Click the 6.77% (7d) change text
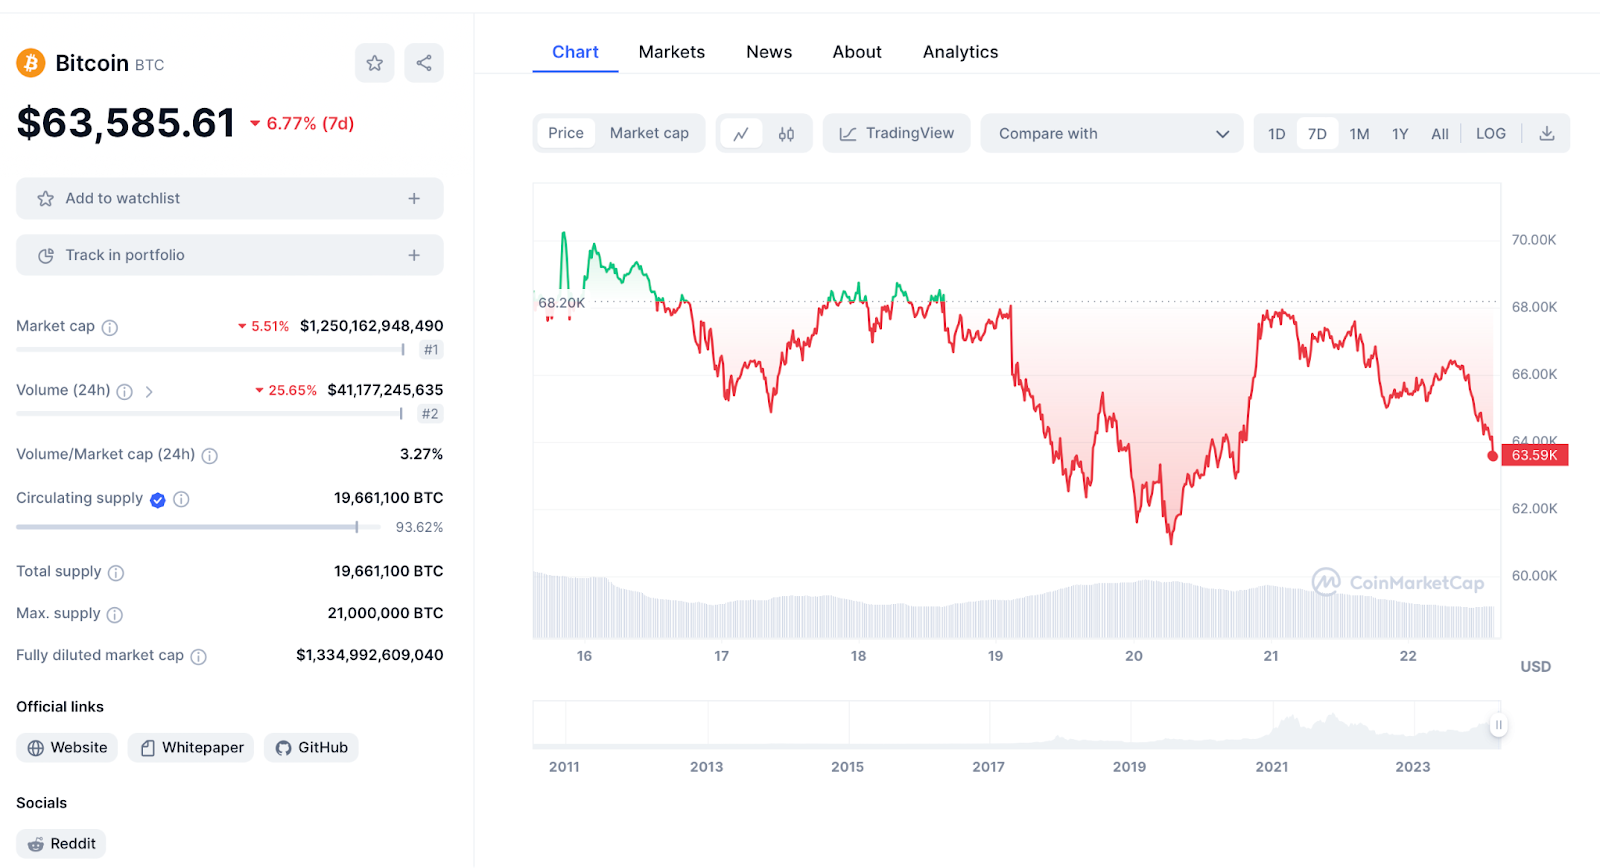This screenshot has width=1600, height=868. coord(302,123)
